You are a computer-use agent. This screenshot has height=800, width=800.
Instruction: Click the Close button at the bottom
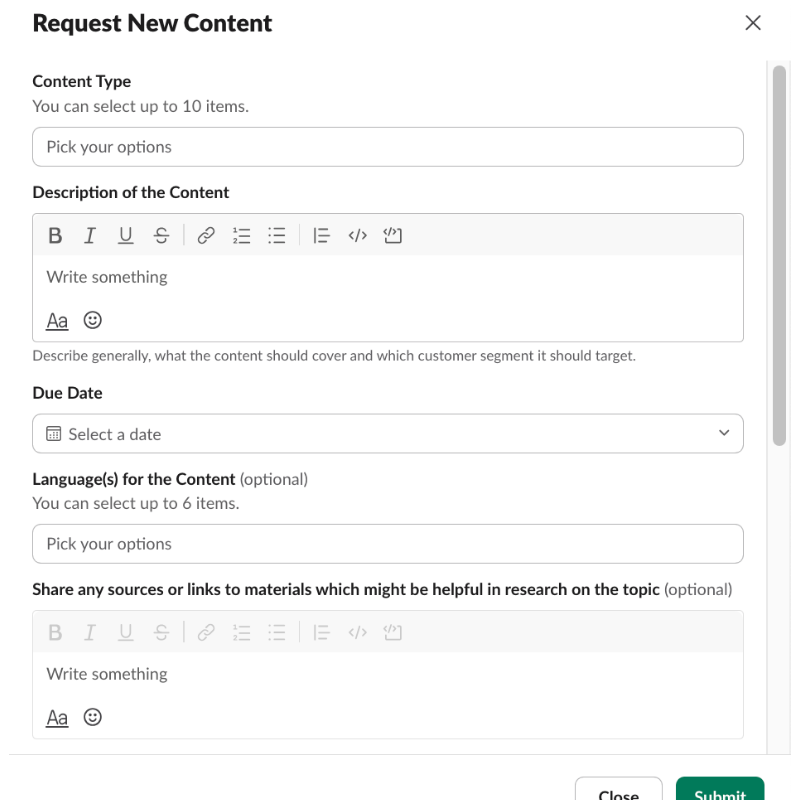point(619,793)
